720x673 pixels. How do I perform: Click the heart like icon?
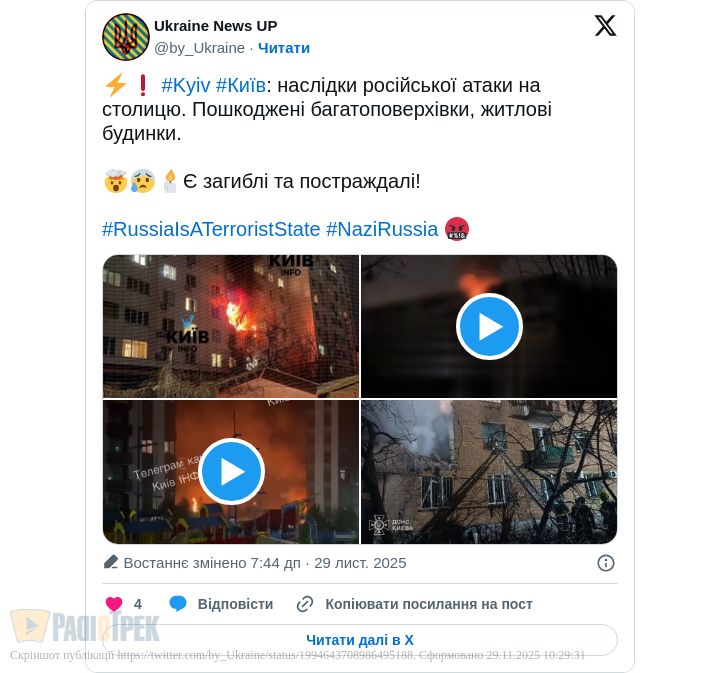[113, 604]
